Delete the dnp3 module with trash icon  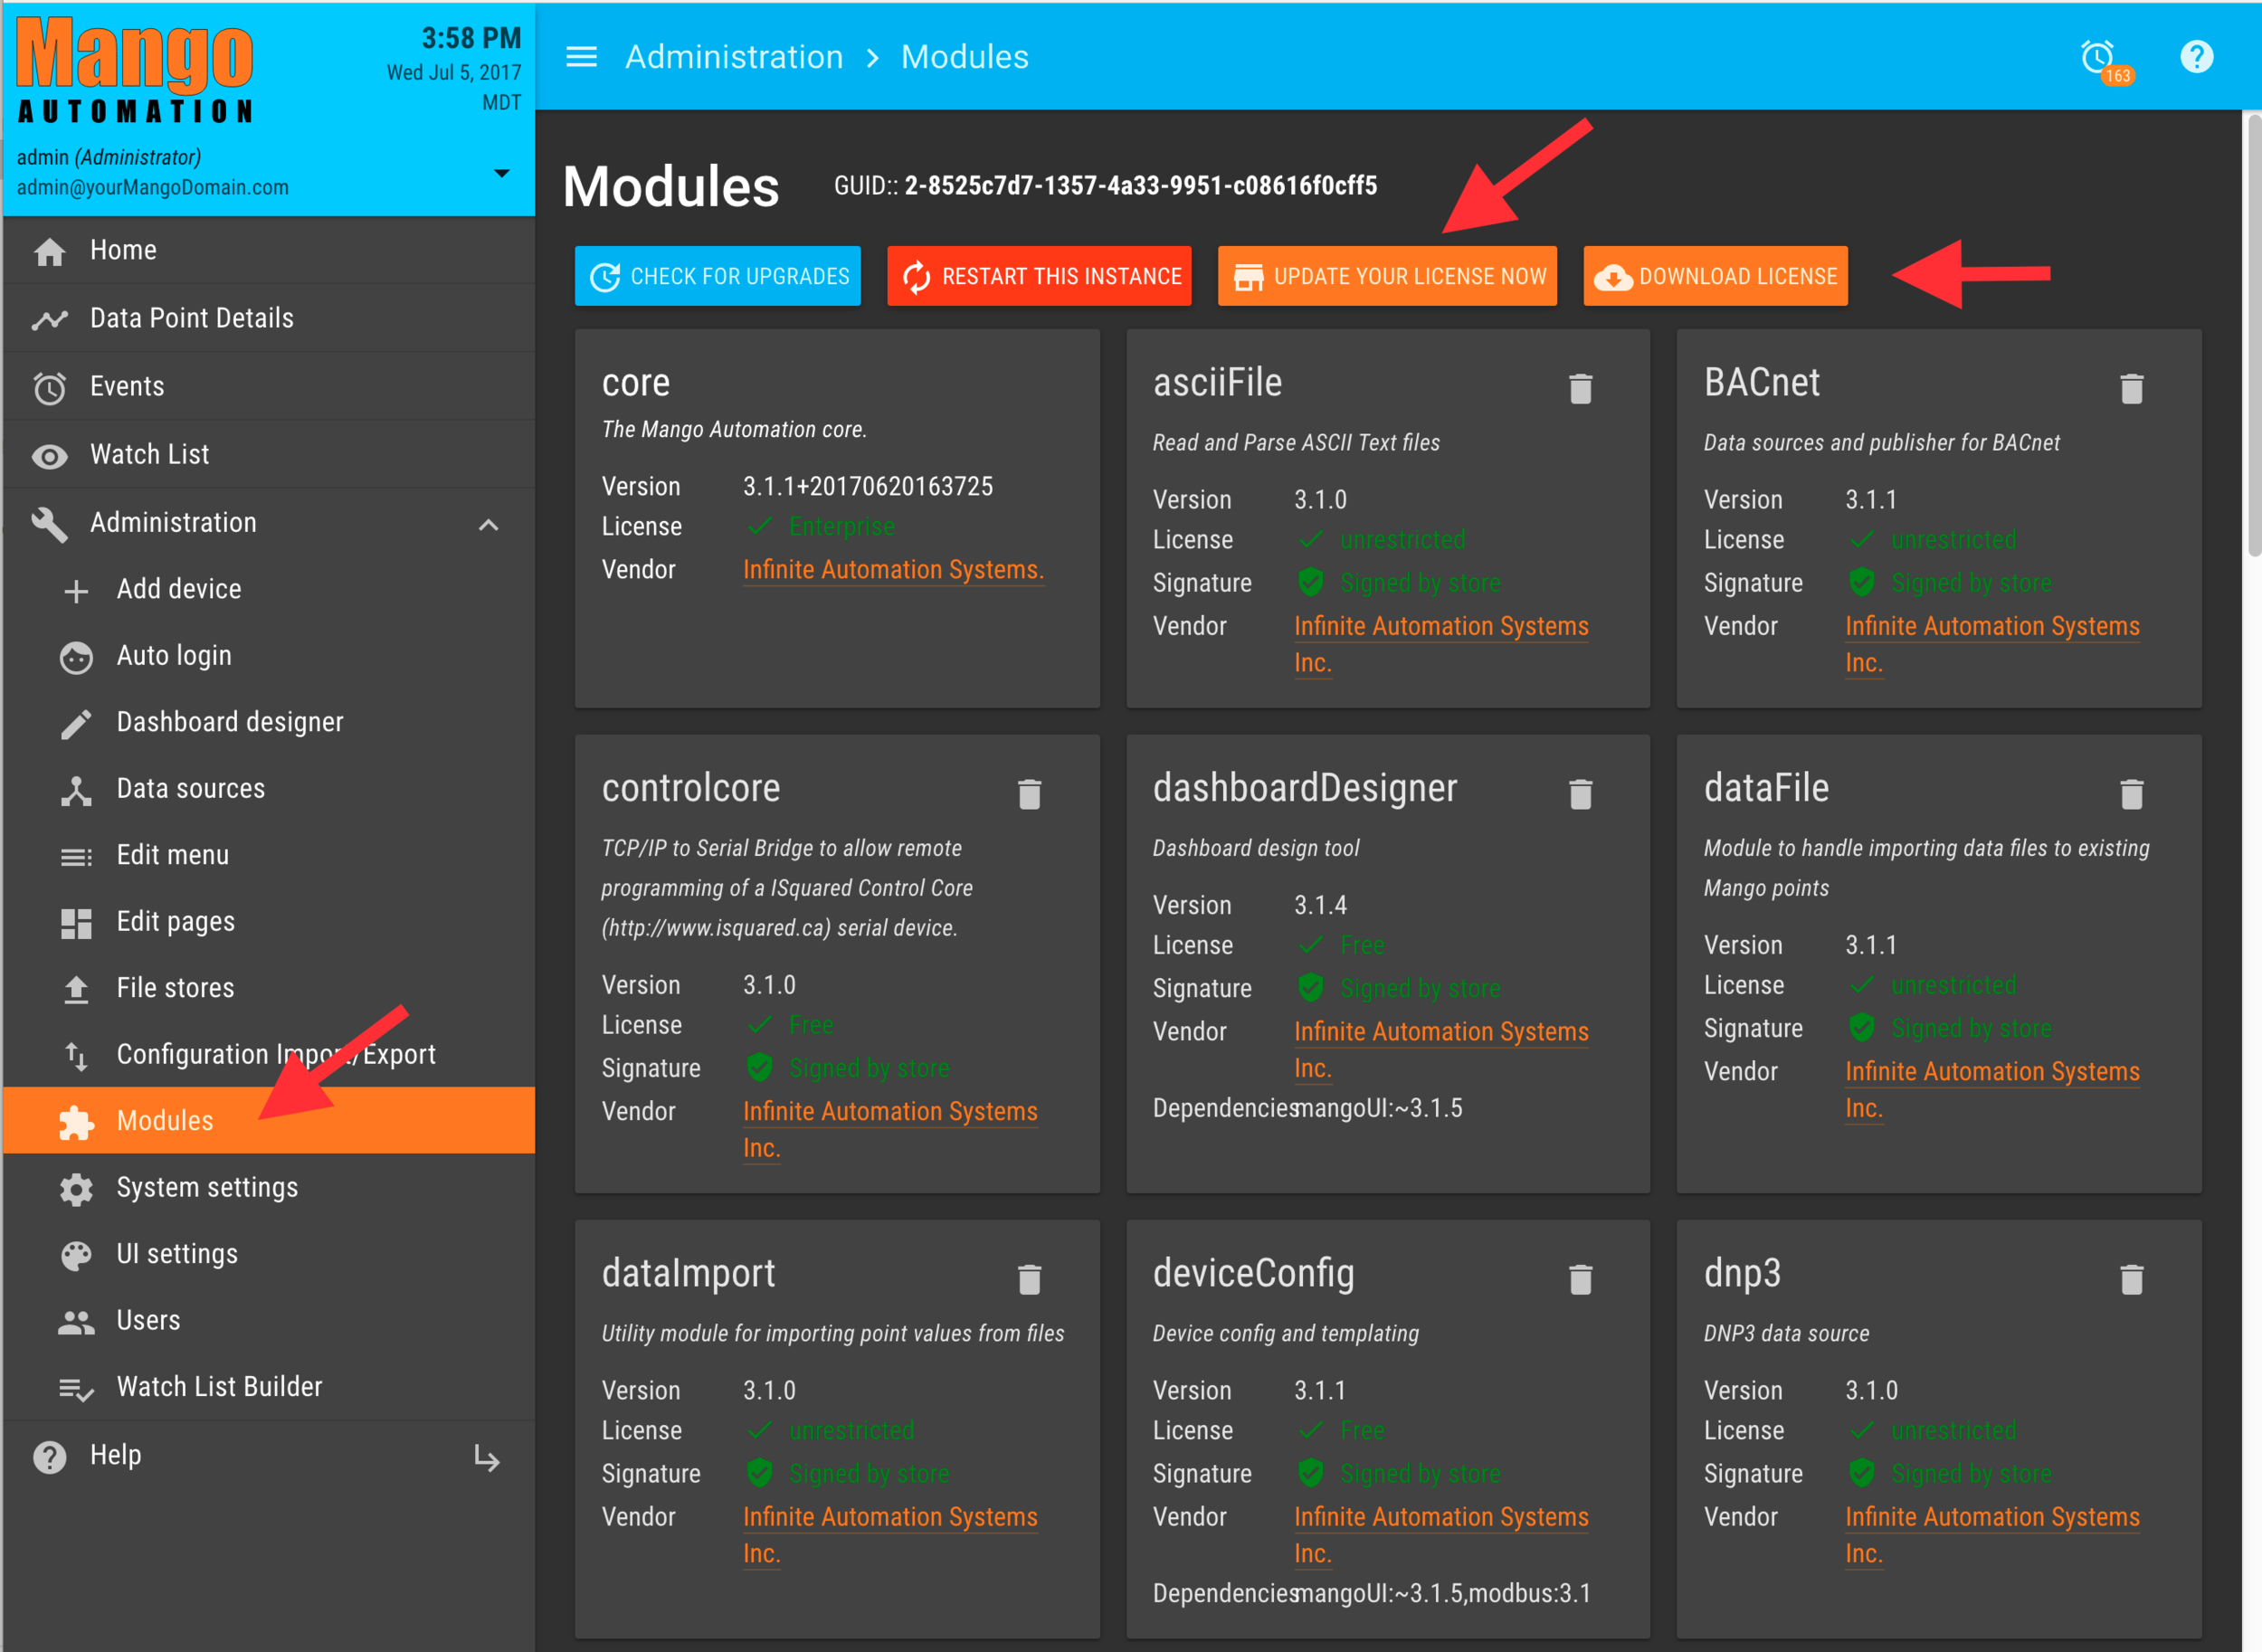2131,1279
